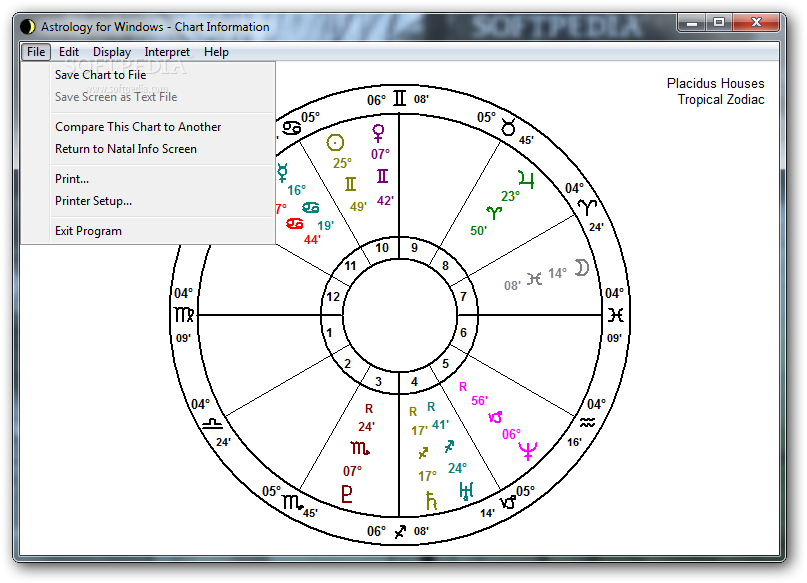This screenshot has height=583, width=807.
Task: Open the File menu
Action: (36, 52)
